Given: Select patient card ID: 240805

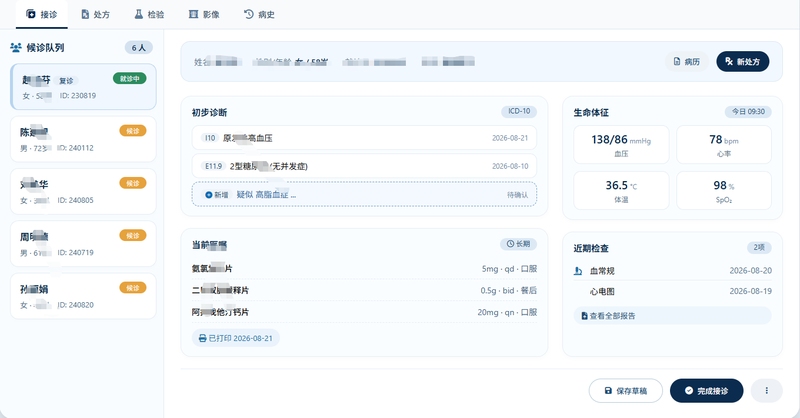Looking at the screenshot, I should coord(83,191).
